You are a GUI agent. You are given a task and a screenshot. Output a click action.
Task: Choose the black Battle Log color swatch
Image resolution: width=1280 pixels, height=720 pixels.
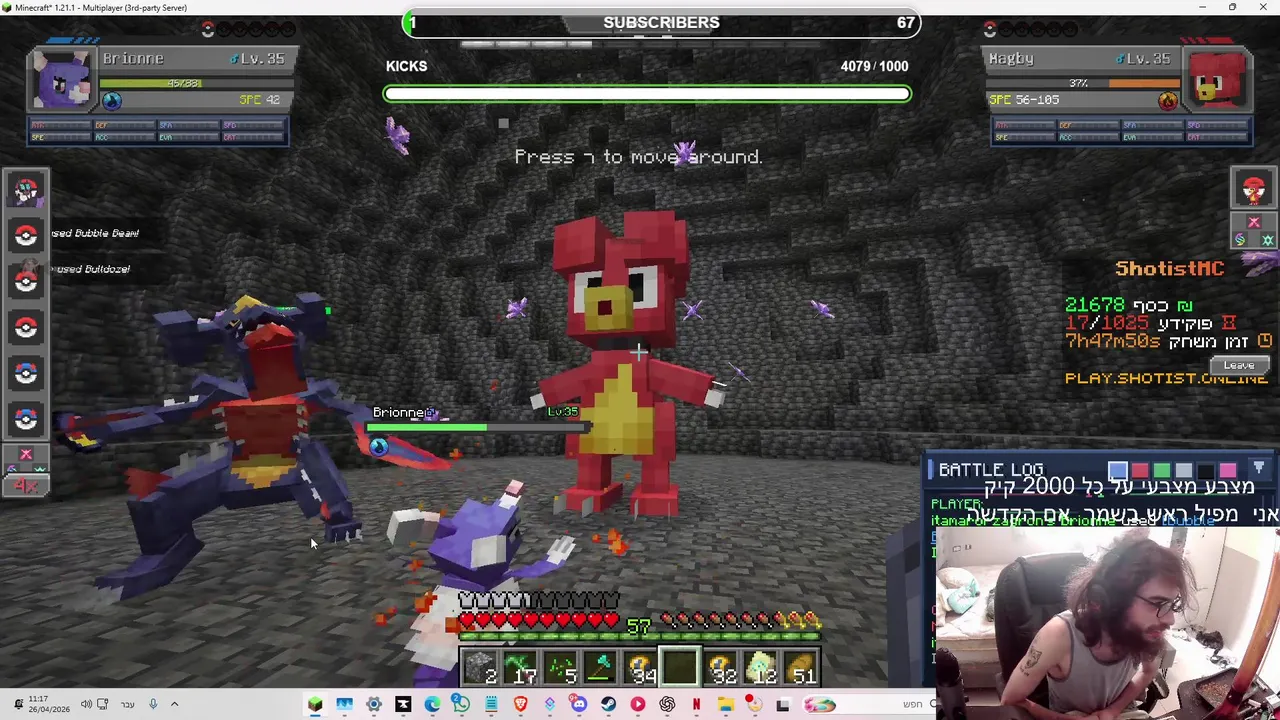pos(1206,471)
